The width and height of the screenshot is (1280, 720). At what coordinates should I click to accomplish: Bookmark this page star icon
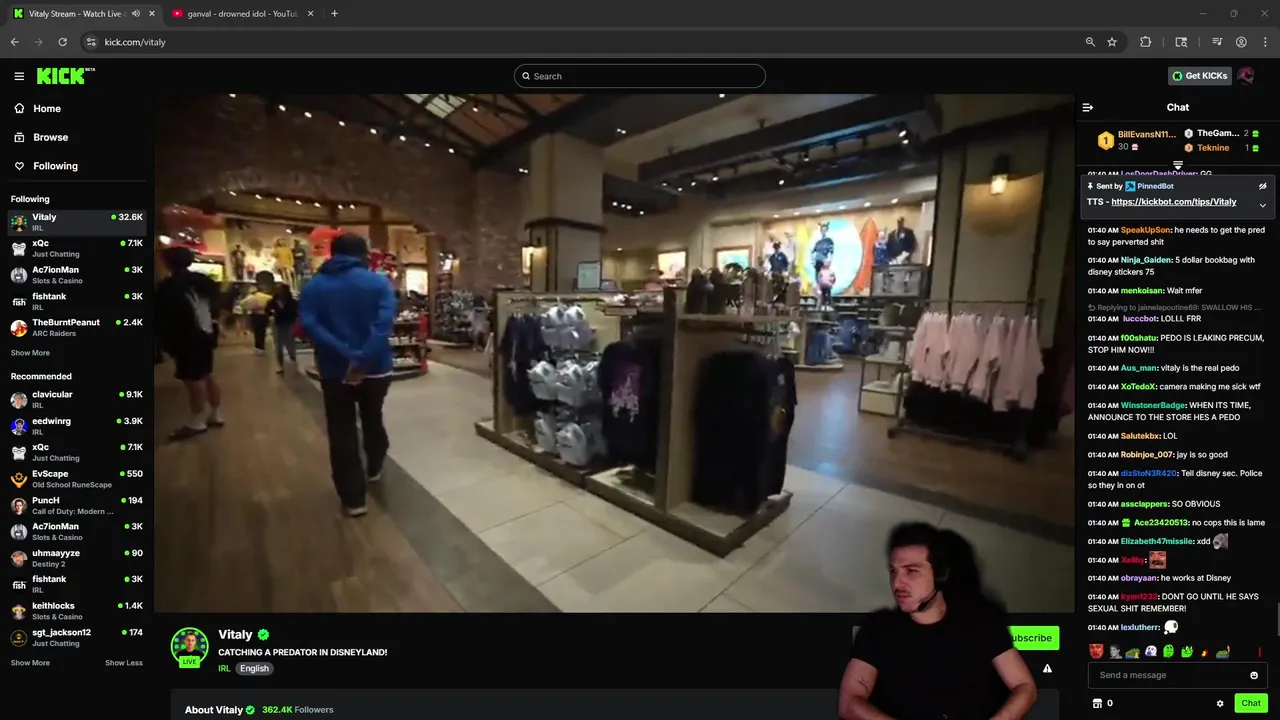pyautogui.click(x=1112, y=42)
